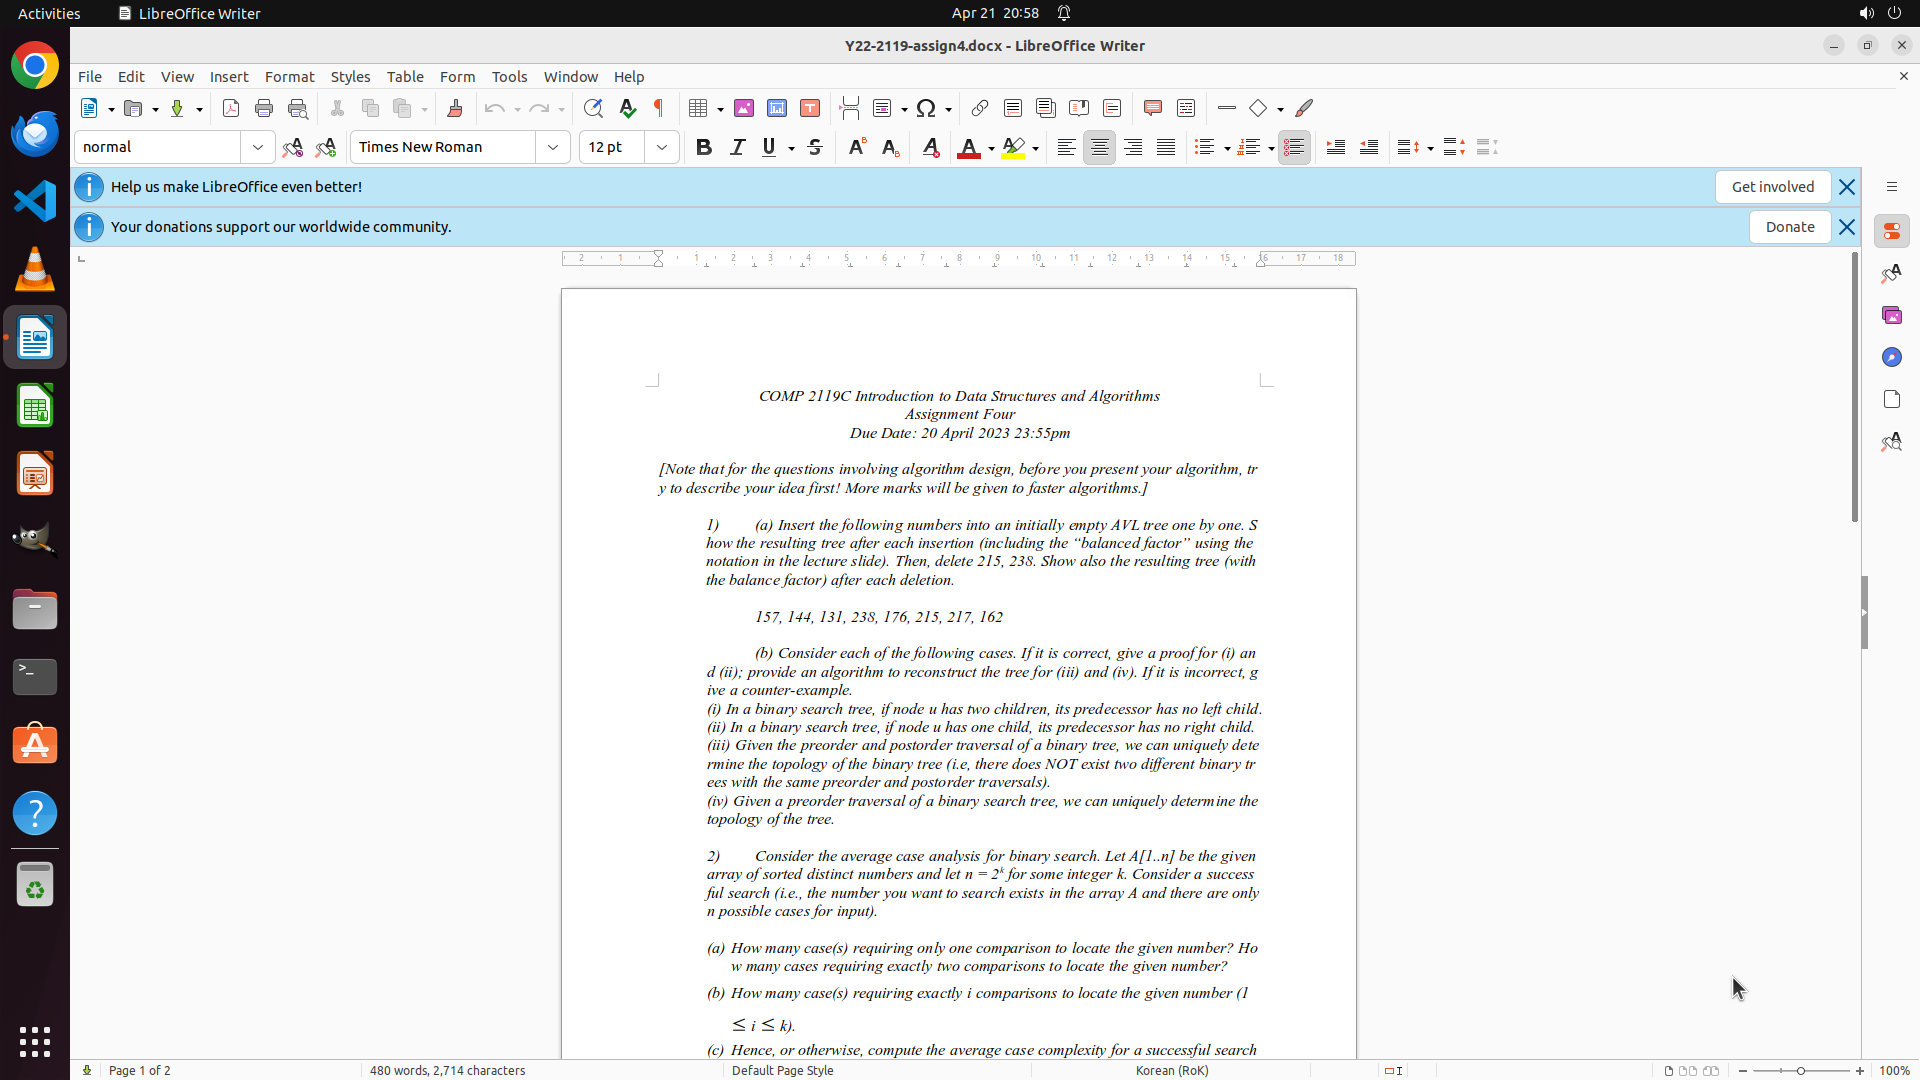Open Find and Replace tool
This screenshot has width=1920, height=1080.
pos(593,109)
